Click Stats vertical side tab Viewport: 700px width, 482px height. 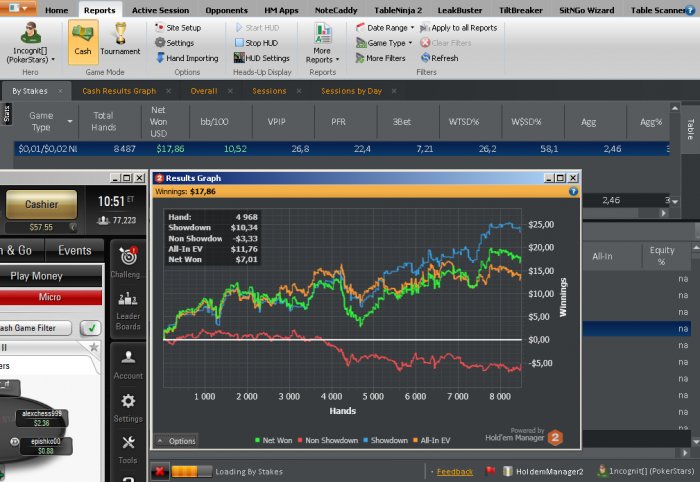point(6,114)
